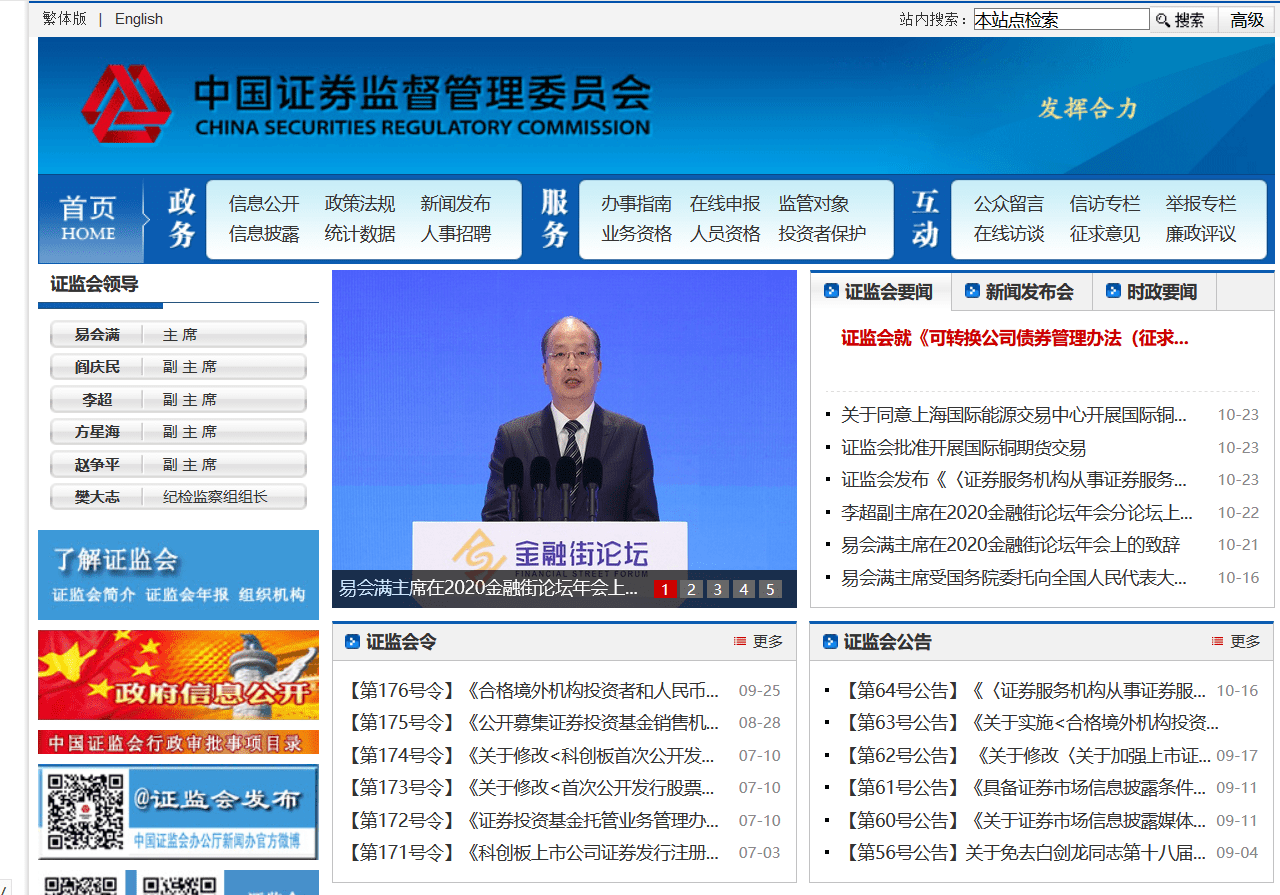
Task: Click the blue arrow icon beside 时政要闻
Action: (x=1113, y=291)
